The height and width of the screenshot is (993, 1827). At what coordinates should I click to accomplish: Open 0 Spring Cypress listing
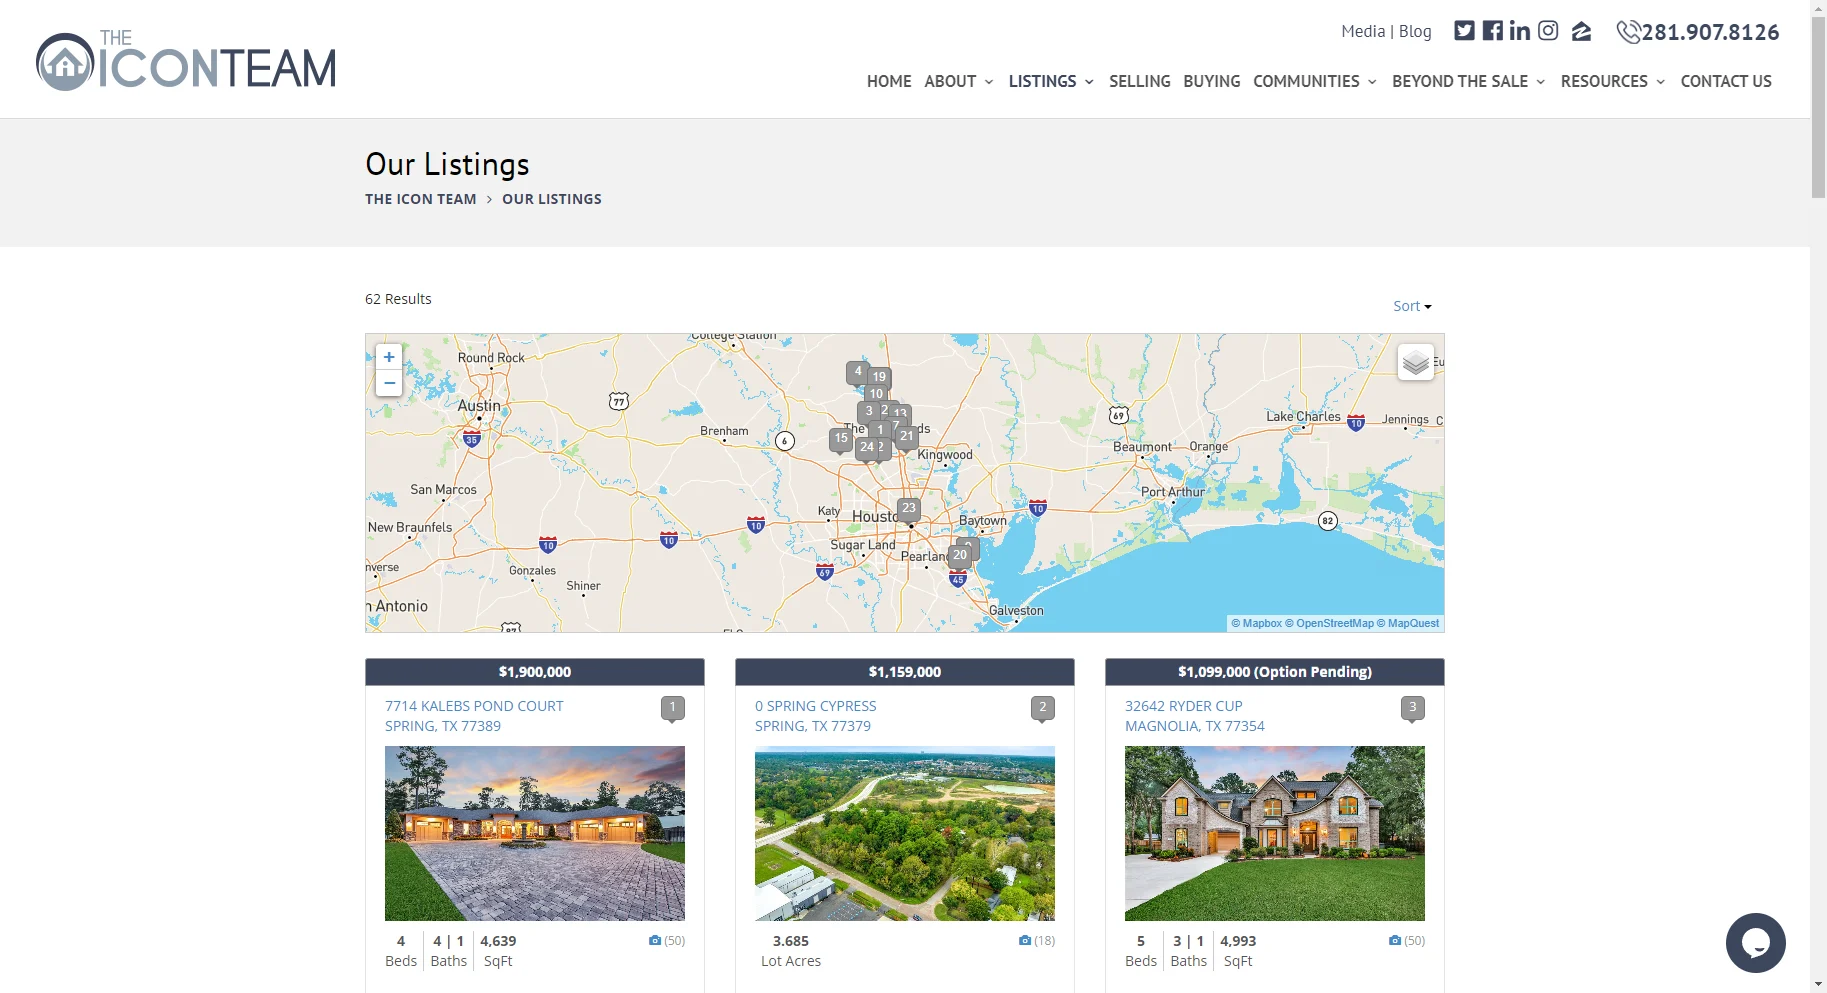click(815, 716)
